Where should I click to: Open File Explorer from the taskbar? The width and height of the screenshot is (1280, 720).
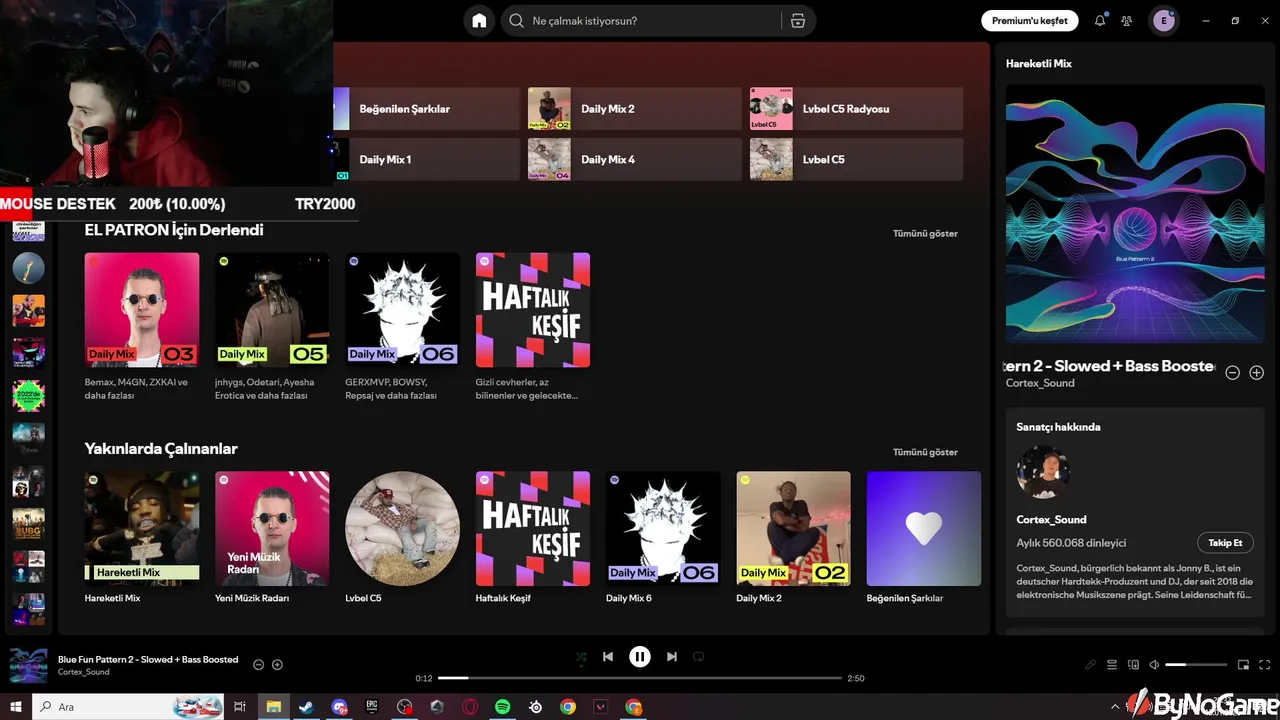(x=273, y=707)
